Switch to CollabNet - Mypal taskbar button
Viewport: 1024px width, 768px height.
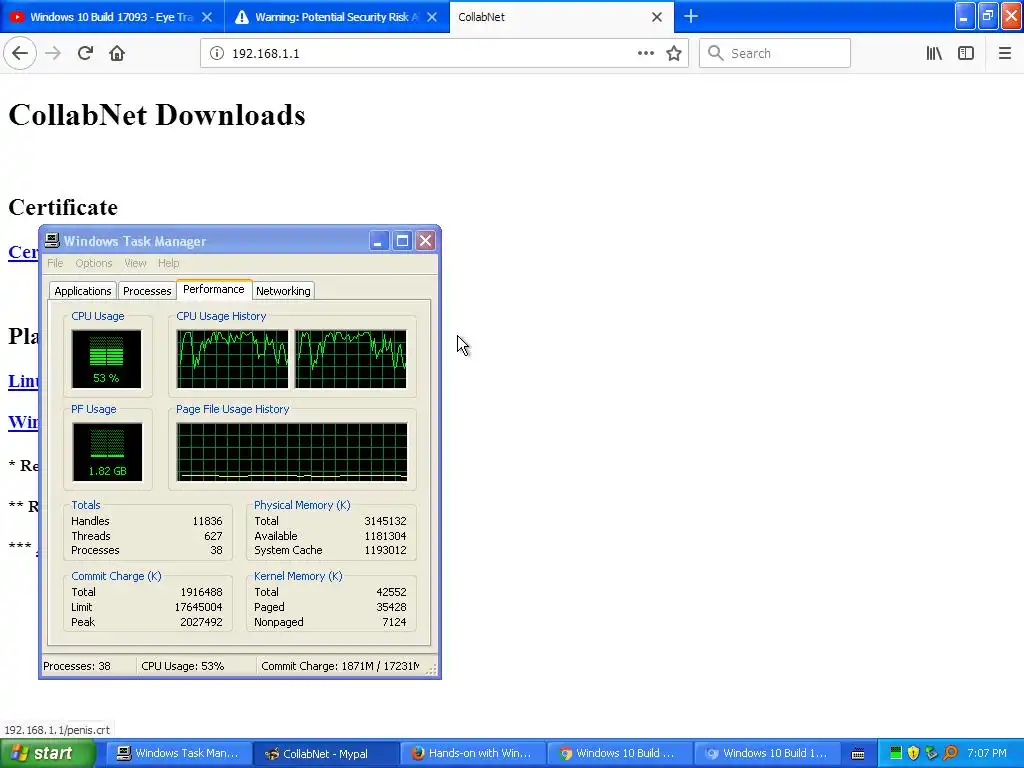pyautogui.click(x=325, y=754)
